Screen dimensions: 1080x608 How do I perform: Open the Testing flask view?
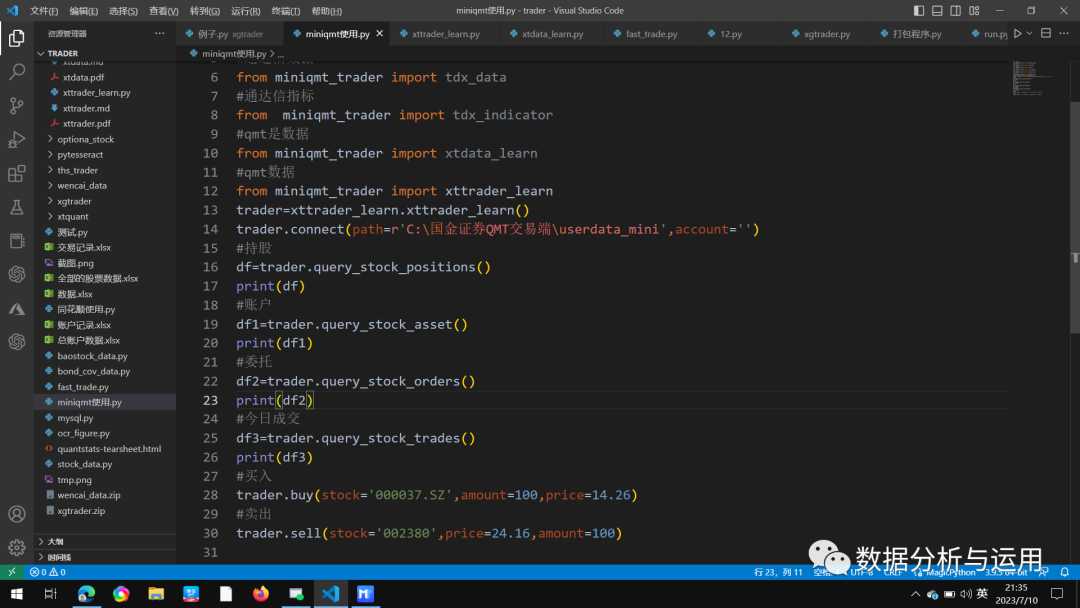17,207
